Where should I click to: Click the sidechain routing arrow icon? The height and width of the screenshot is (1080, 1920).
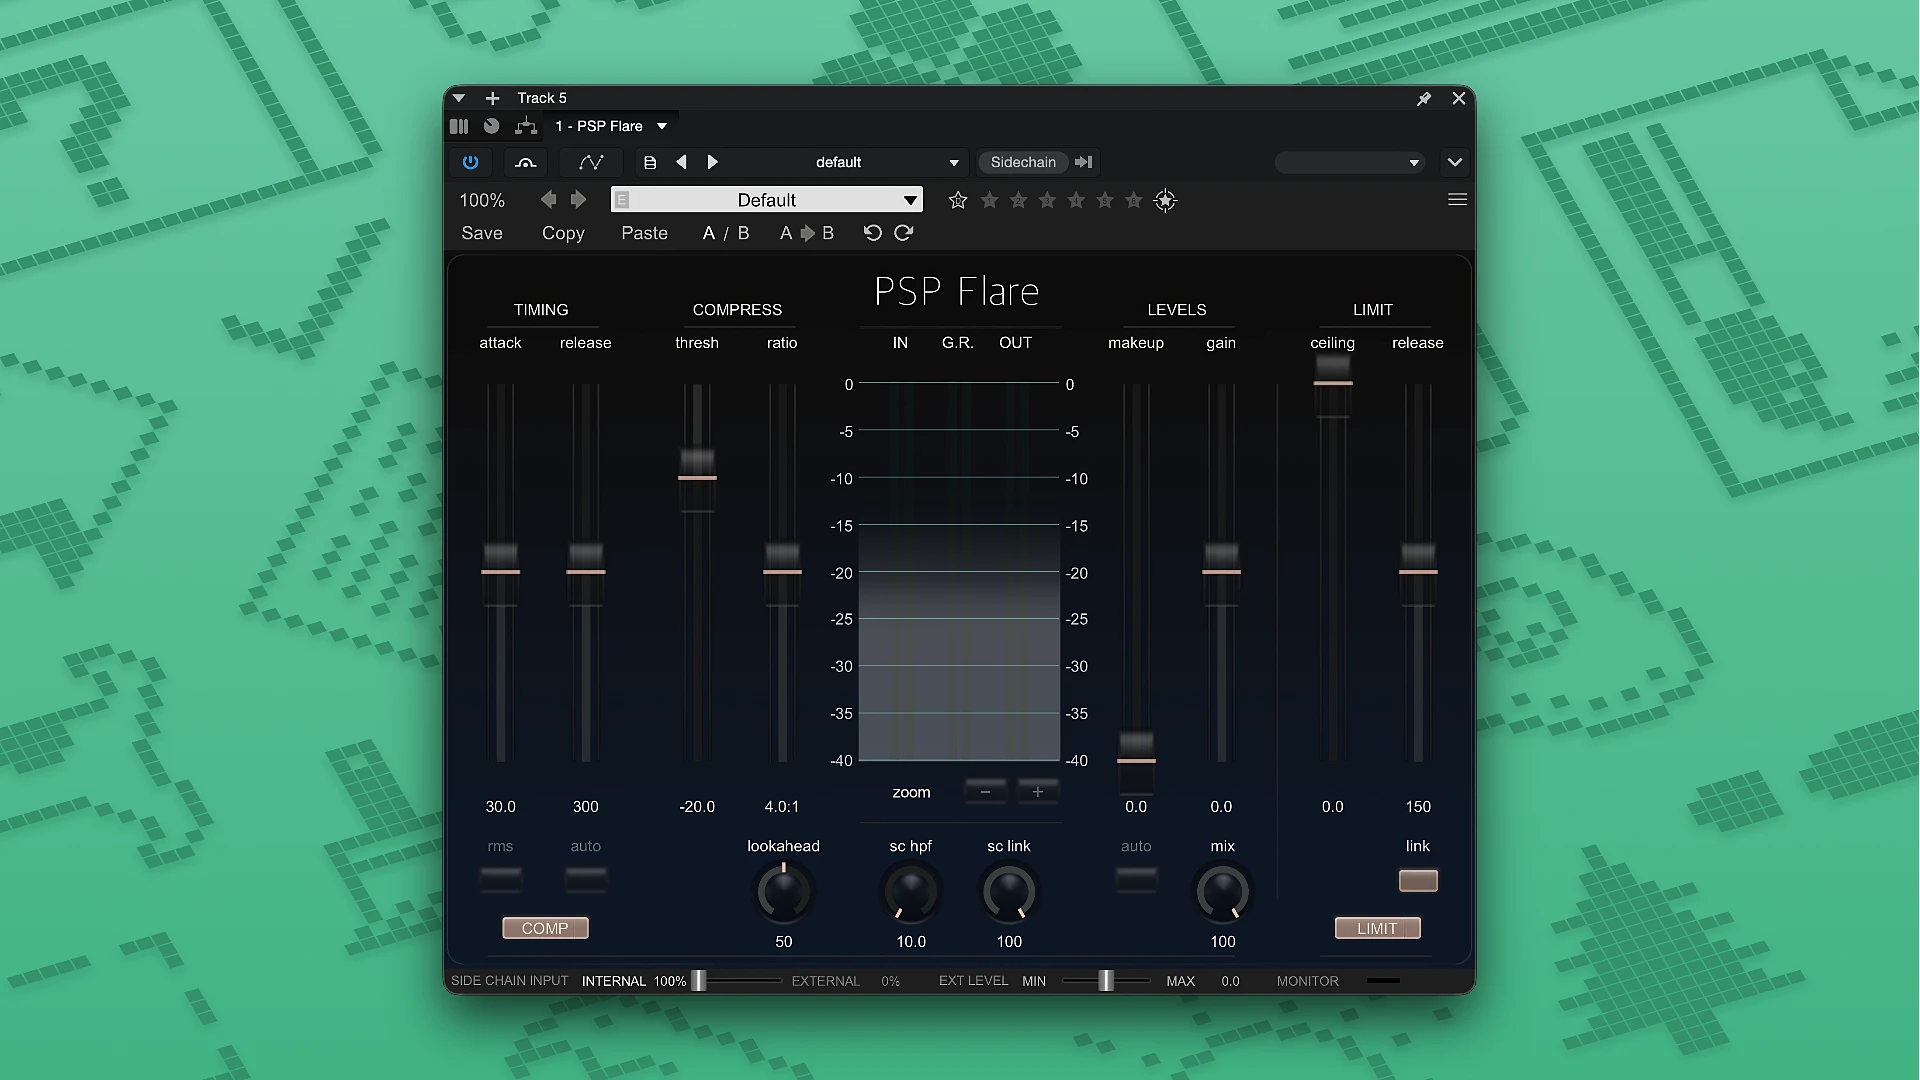pyautogui.click(x=1083, y=162)
